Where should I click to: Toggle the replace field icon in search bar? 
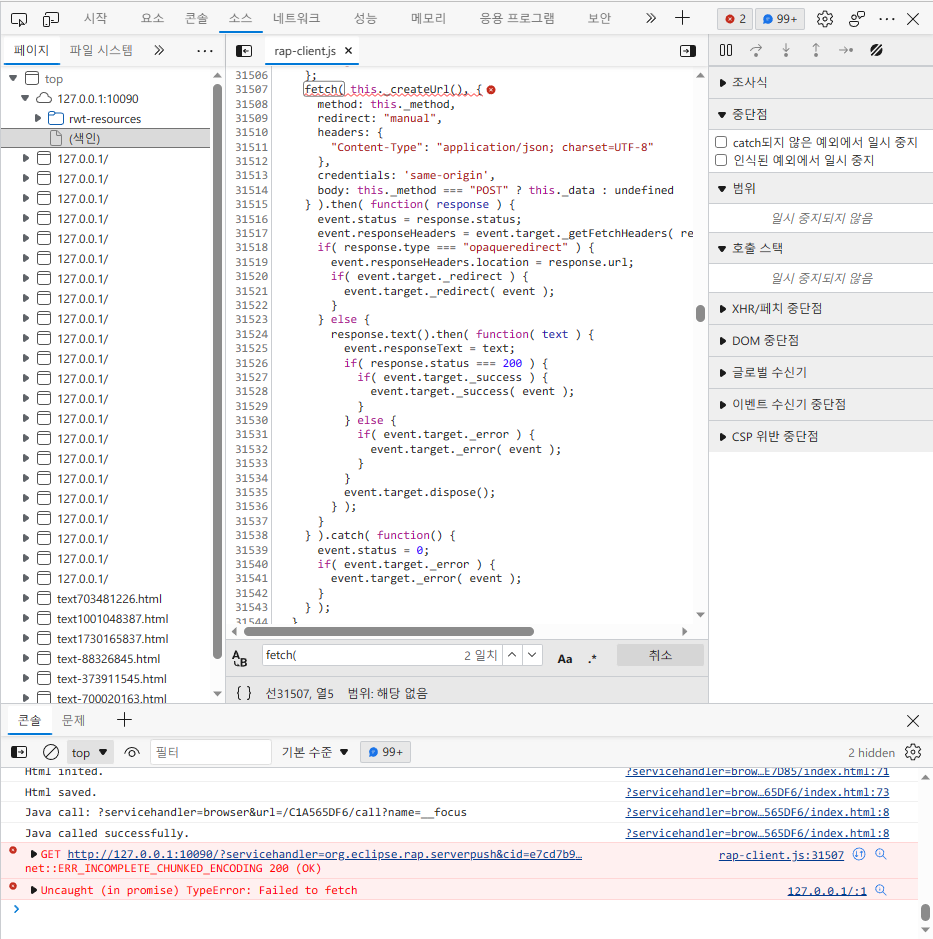point(240,658)
